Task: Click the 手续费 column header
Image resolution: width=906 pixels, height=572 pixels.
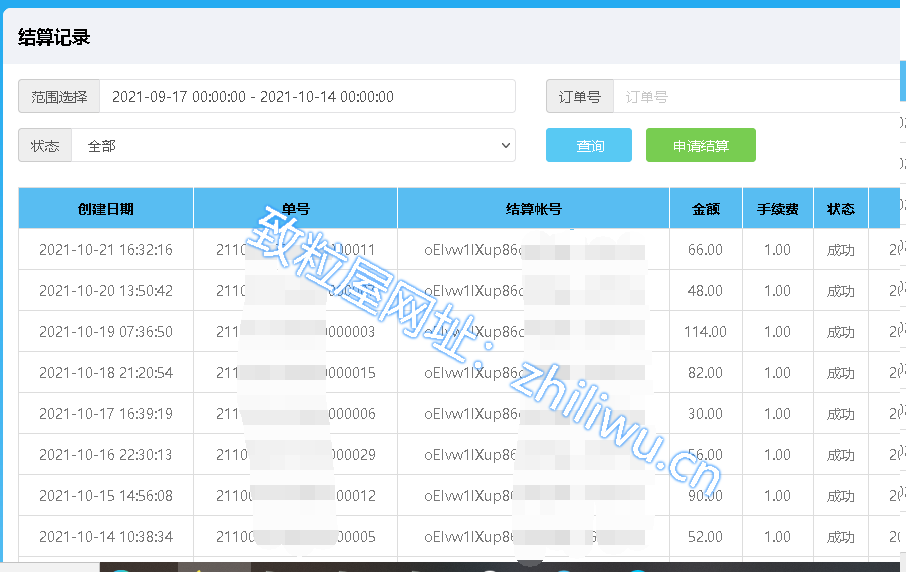Action: (778, 209)
